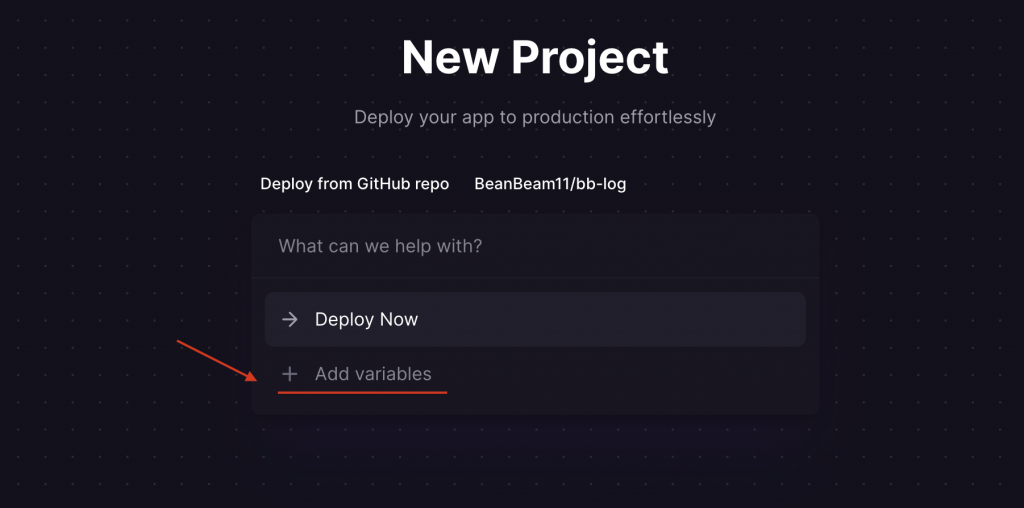The image size is (1024, 508).
Task: Click the 'Deploy Now' label text
Action: [366, 320]
